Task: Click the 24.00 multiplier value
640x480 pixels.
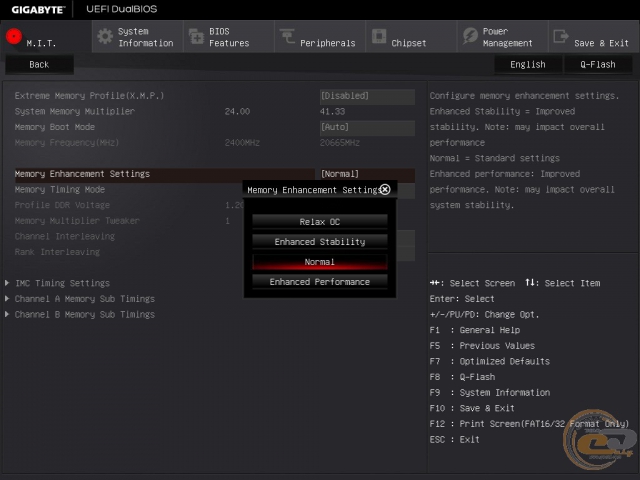Action: click(237, 111)
